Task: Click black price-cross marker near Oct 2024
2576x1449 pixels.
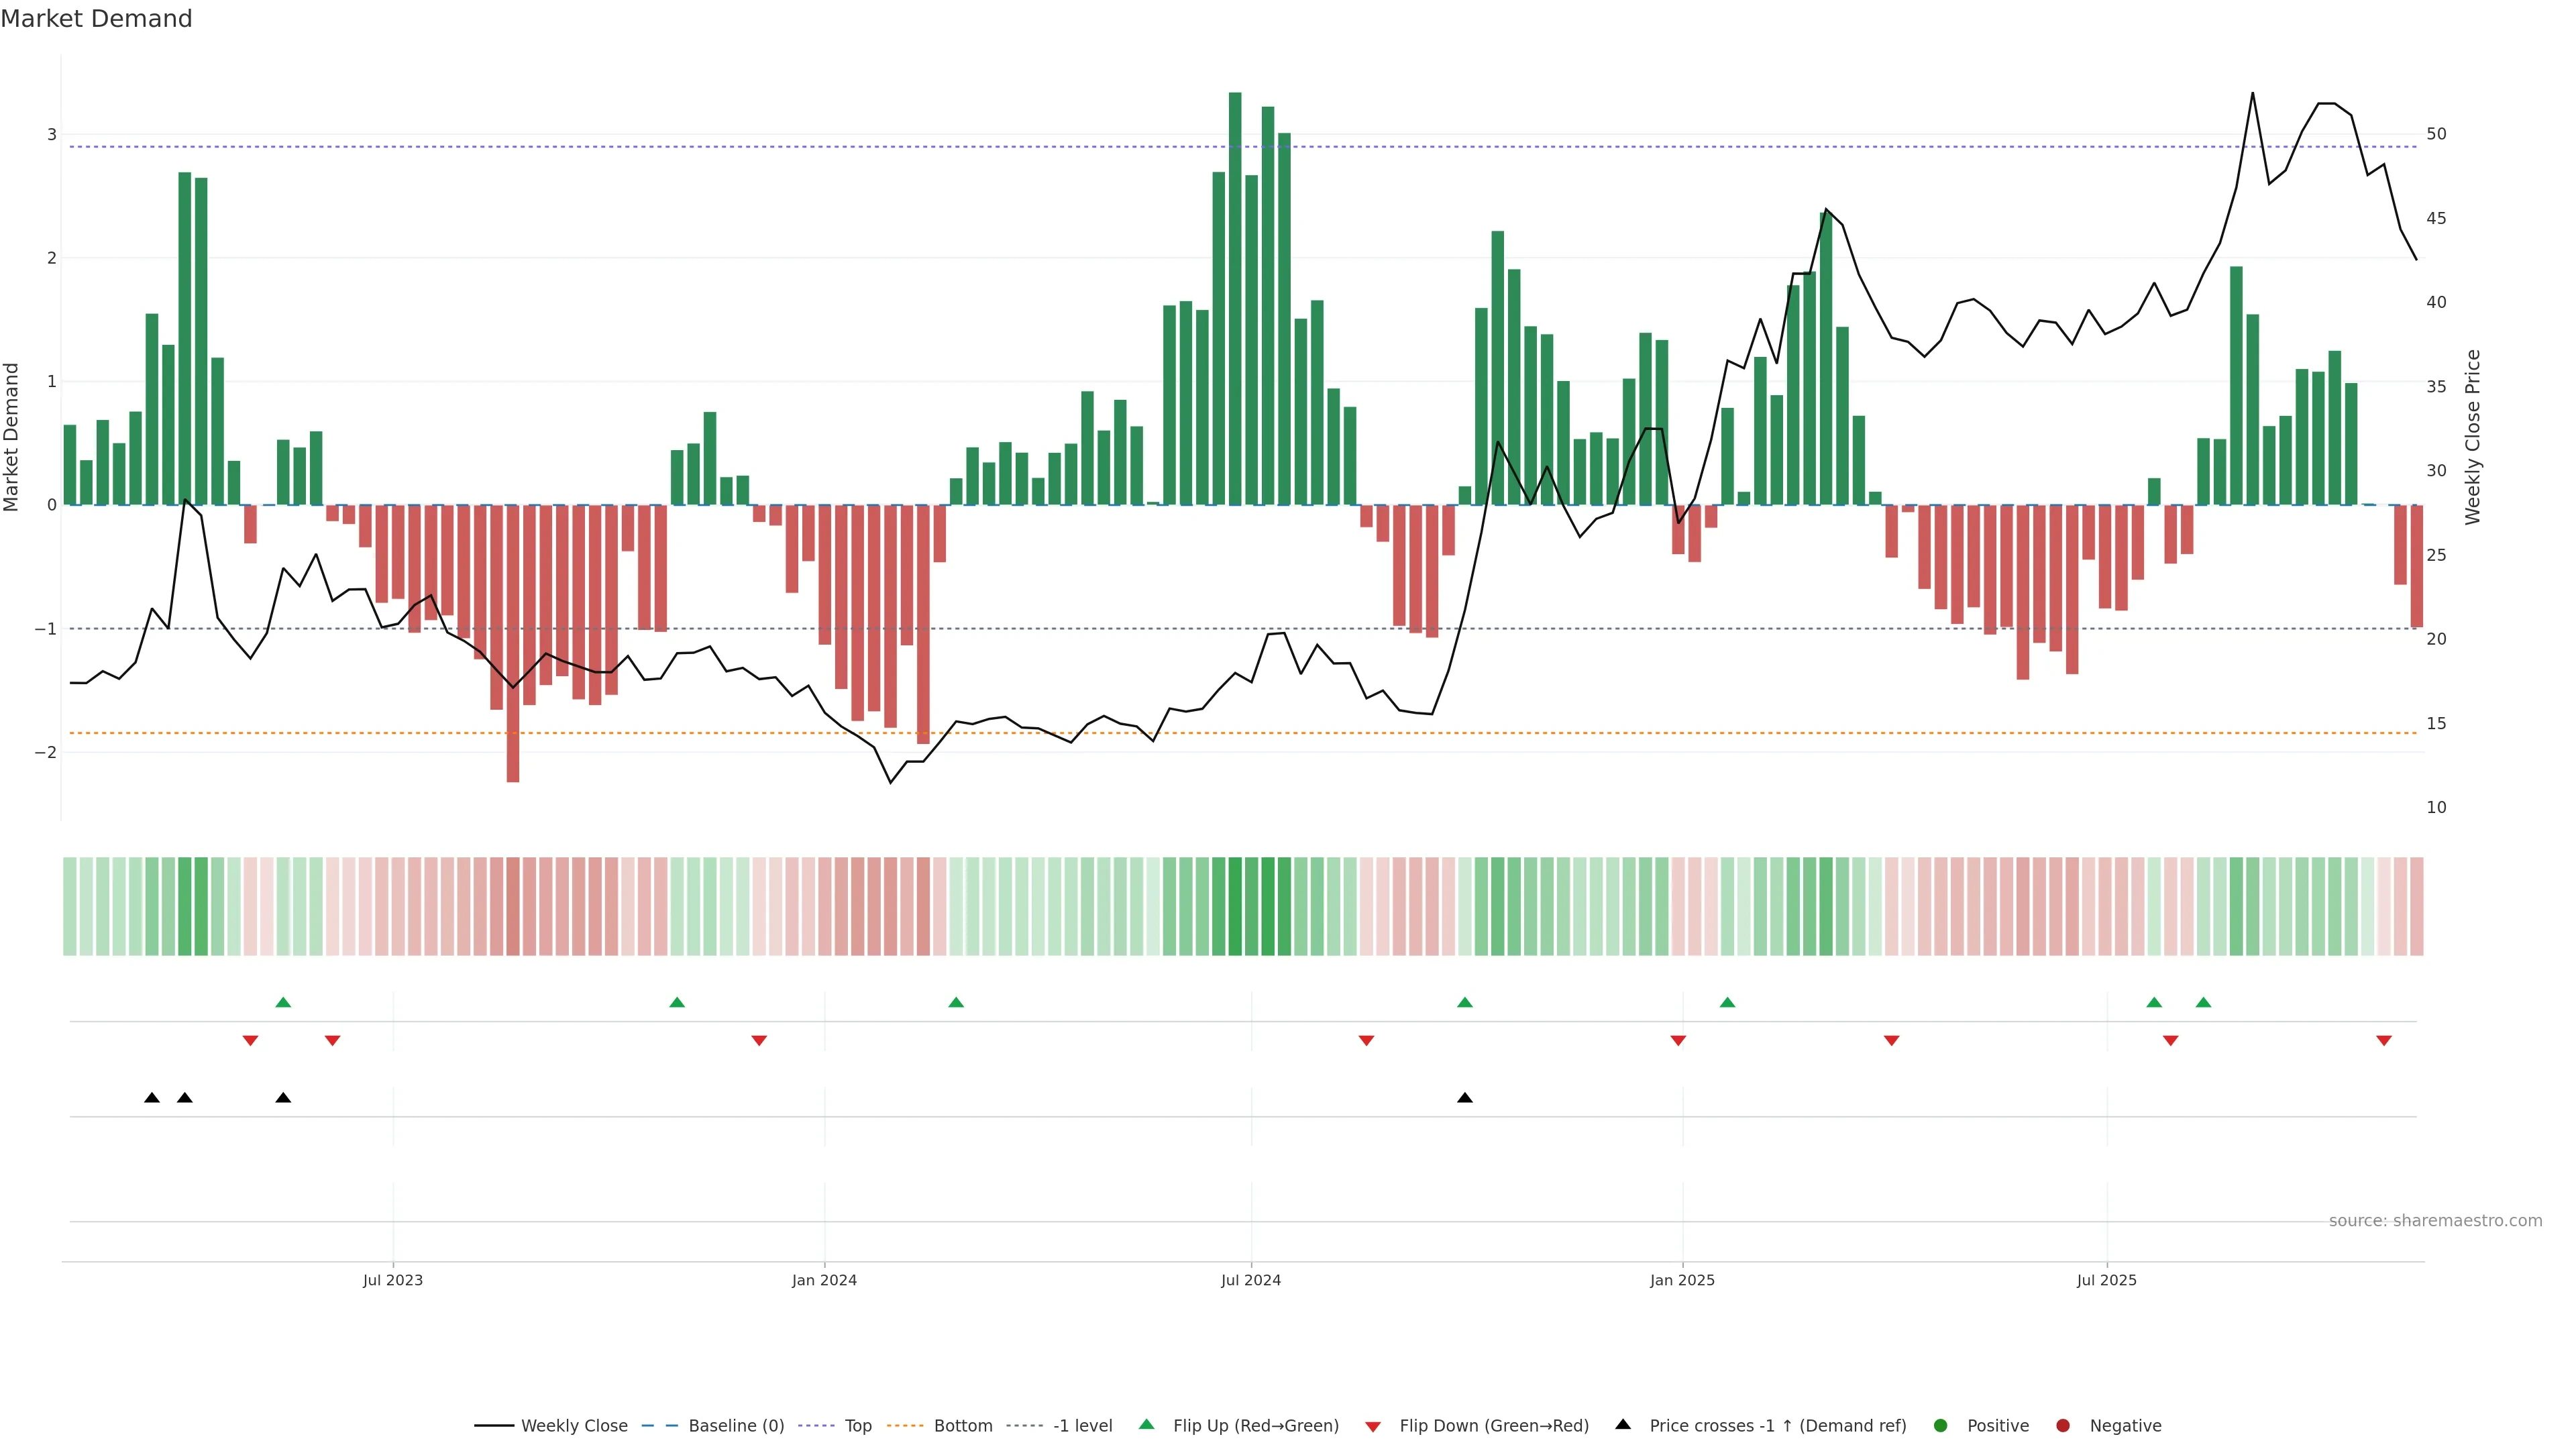Action: click(1465, 1098)
